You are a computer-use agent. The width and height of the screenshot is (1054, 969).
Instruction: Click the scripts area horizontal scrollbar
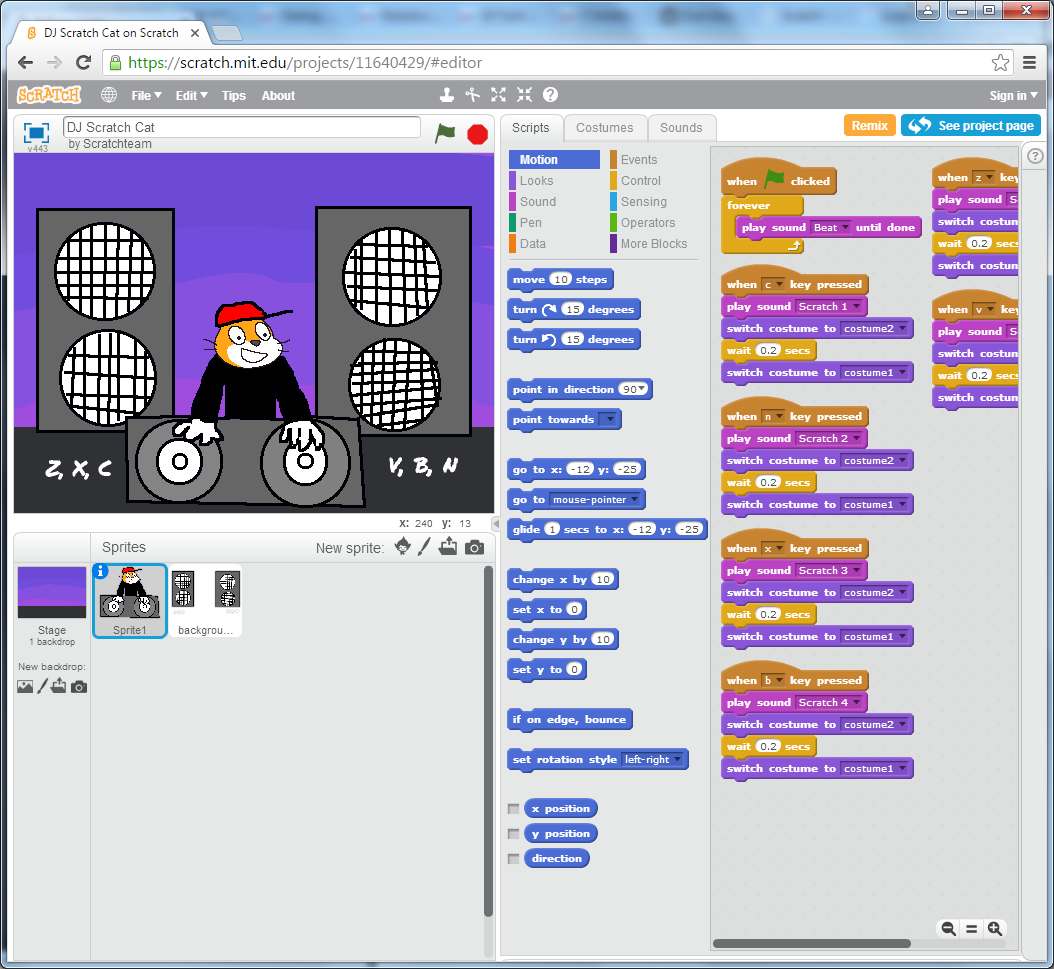pyautogui.click(x=811, y=943)
